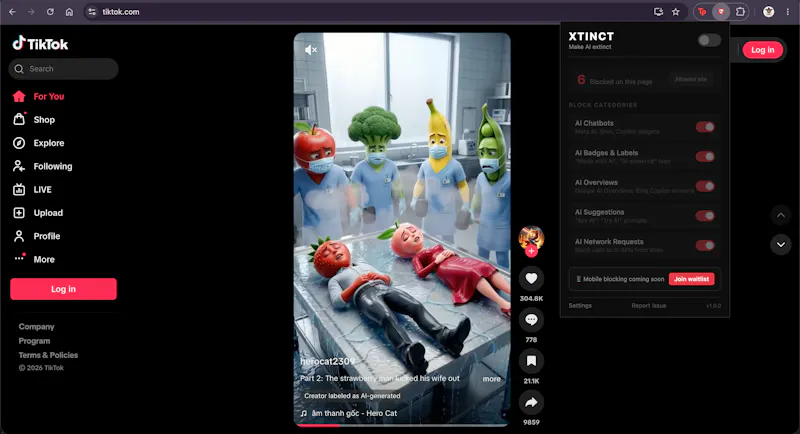This screenshot has width=800, height=434.
Task: Follow creator with red plus badge
Action: [x=531, y=251]
